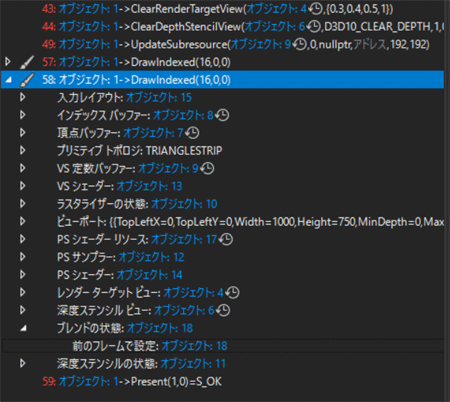This screenshot has width=450, height=402.
Task: Expand the 入力レイアウト row
Action: pyautogui.click(x=23, y=97)
